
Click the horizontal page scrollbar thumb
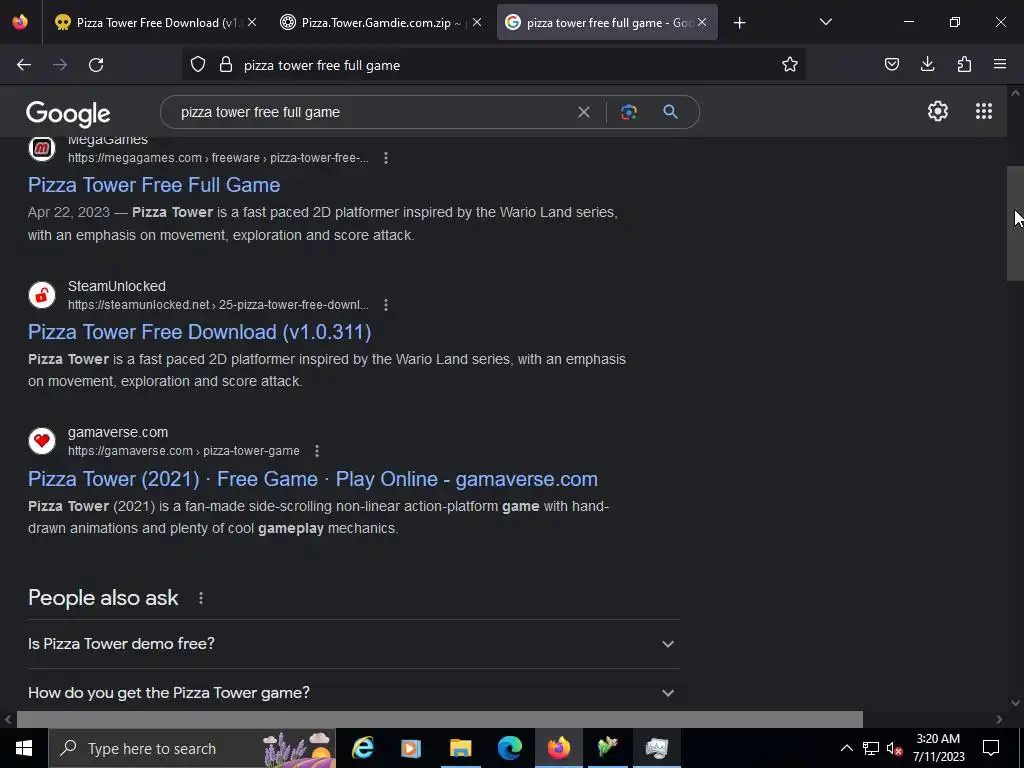(x=440, y=720)
